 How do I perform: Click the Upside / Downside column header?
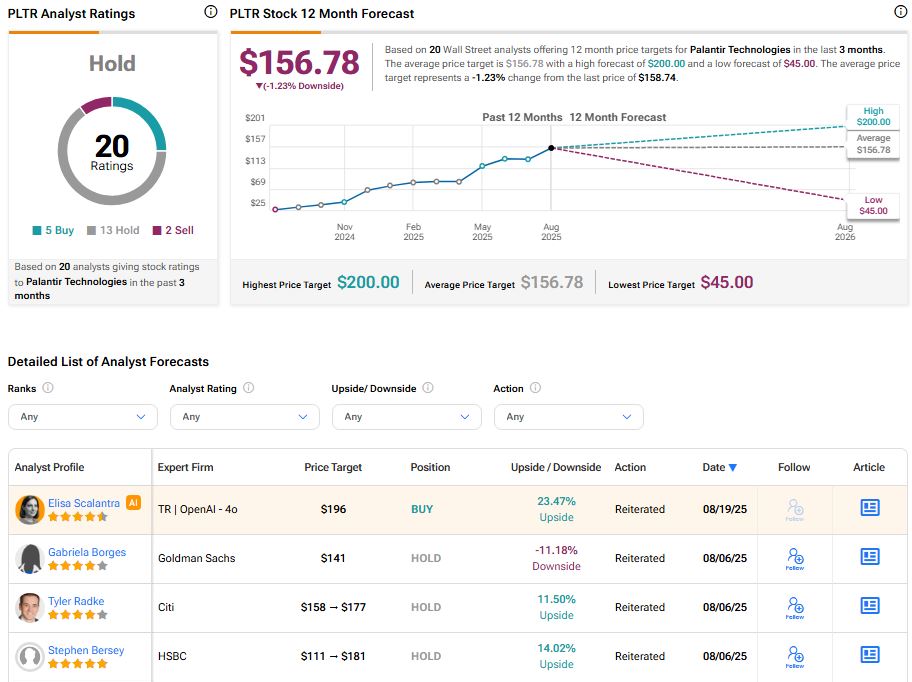[x=556, y=467]
